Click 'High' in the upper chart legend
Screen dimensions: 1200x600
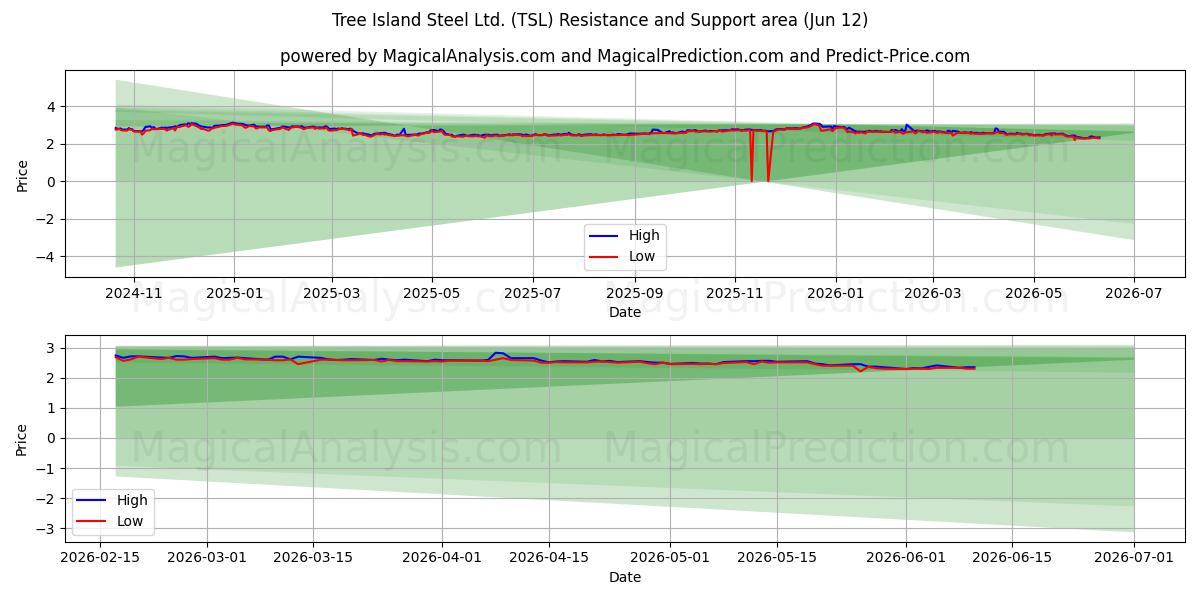[644, 236]
